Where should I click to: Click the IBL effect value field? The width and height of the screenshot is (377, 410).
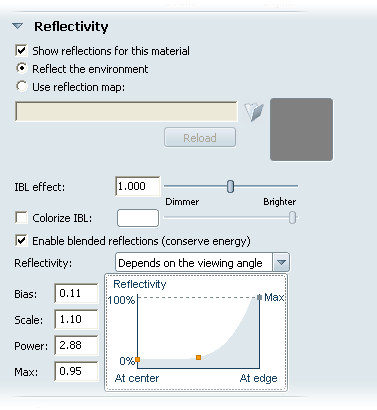138,186
